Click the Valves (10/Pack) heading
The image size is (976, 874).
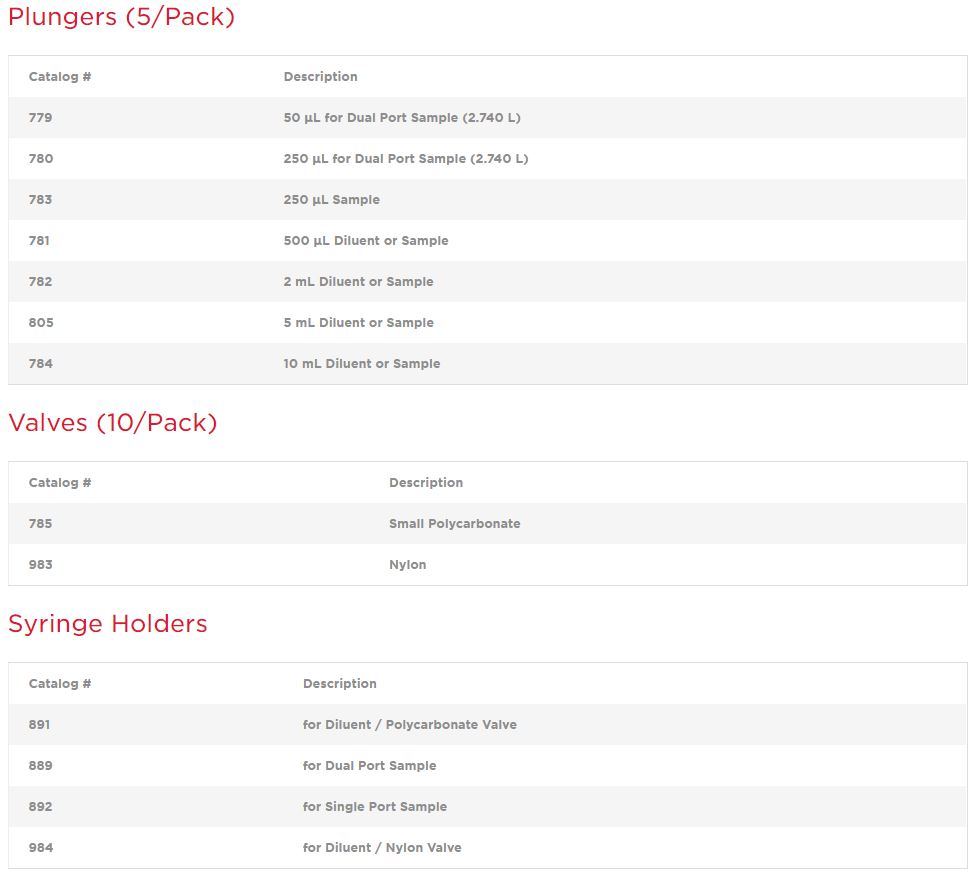click(112, 423)
